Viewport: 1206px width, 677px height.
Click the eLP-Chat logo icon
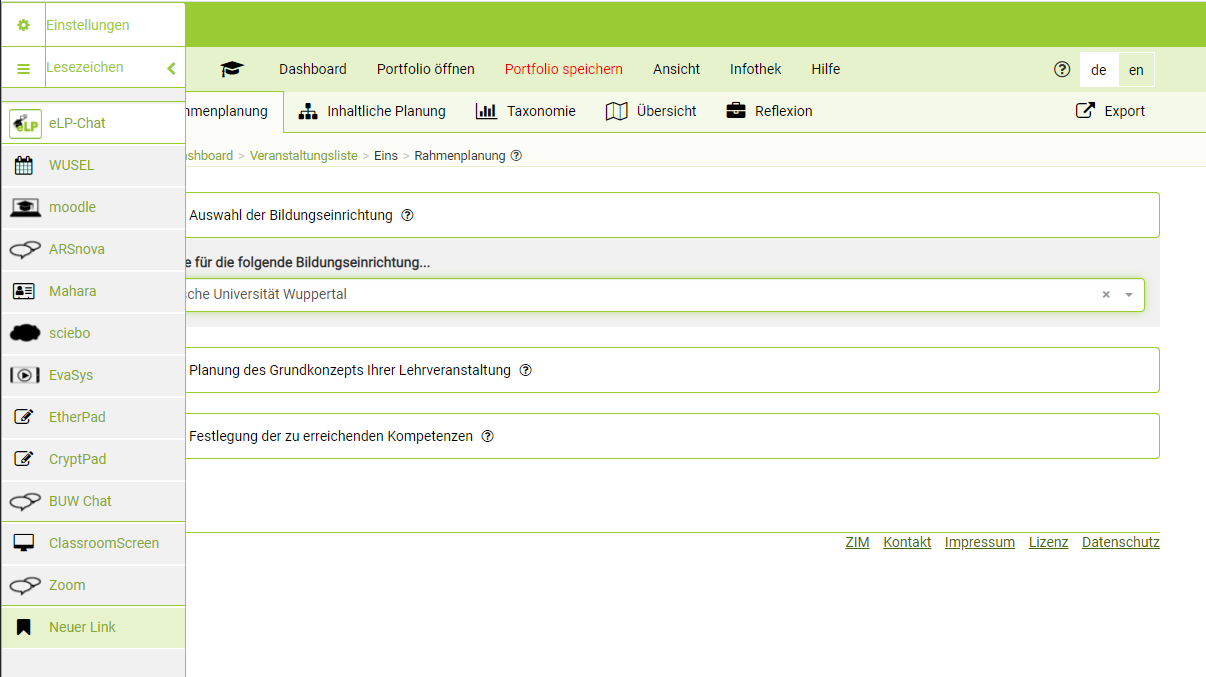[x=25, y=124]
